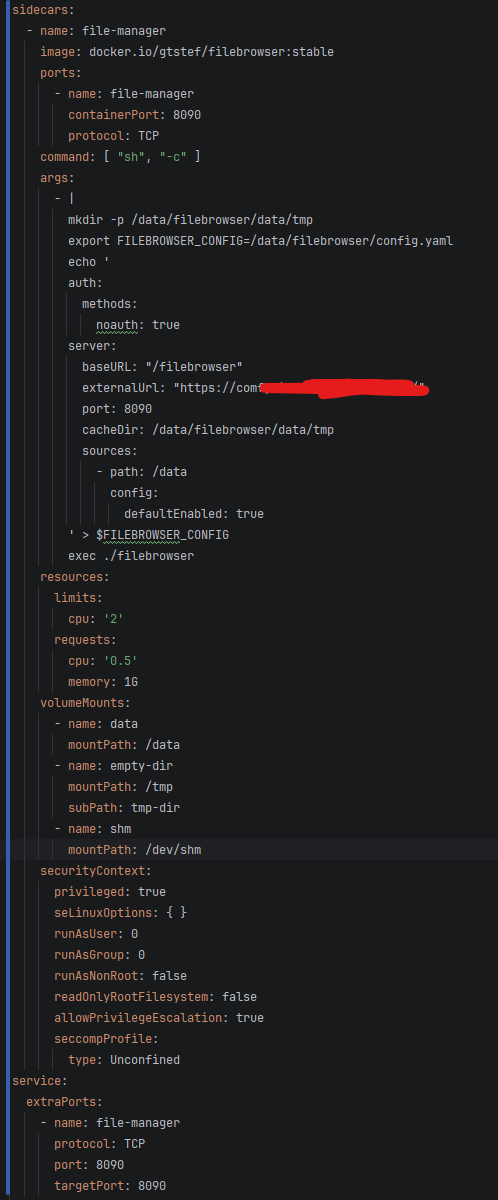Image resolution: width=498 pixels, height=1200 pixels.
Task: Click the 'allowPrivilegeEscalation: true' line
Action: (x=159, y=1018)
